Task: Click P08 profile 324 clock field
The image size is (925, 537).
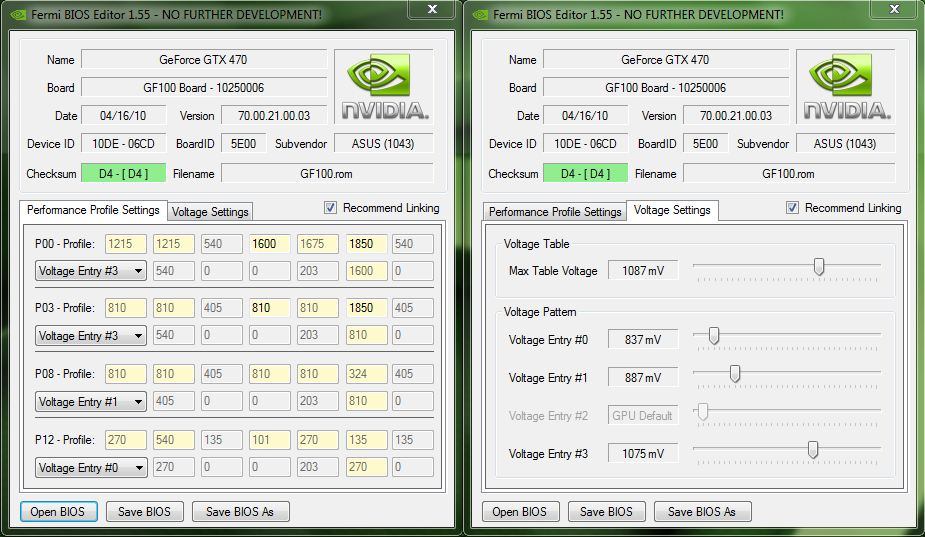Action: pyautogui.click(x=366, y=374)
